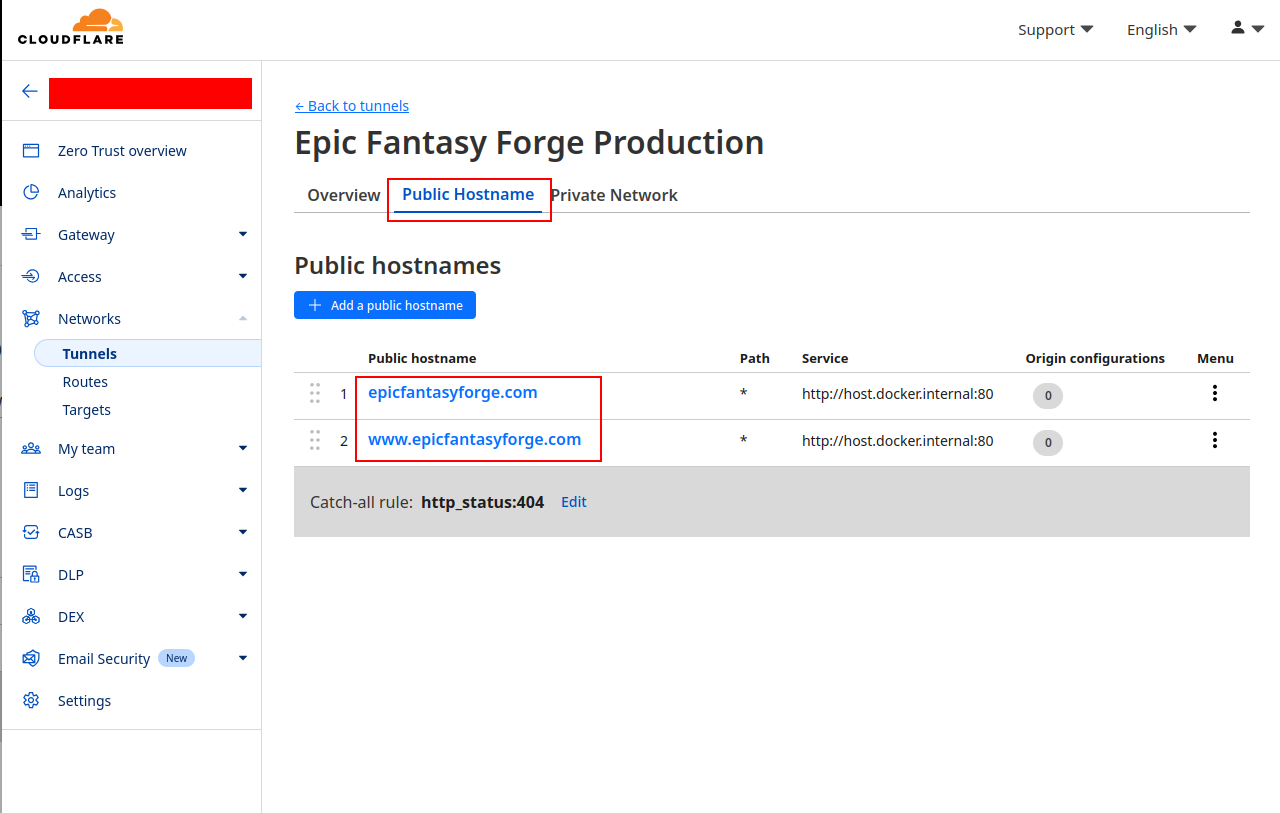The image size is (1280, 813).
Task: Click the CASB sidebar icon
Action: click(31, 533)
